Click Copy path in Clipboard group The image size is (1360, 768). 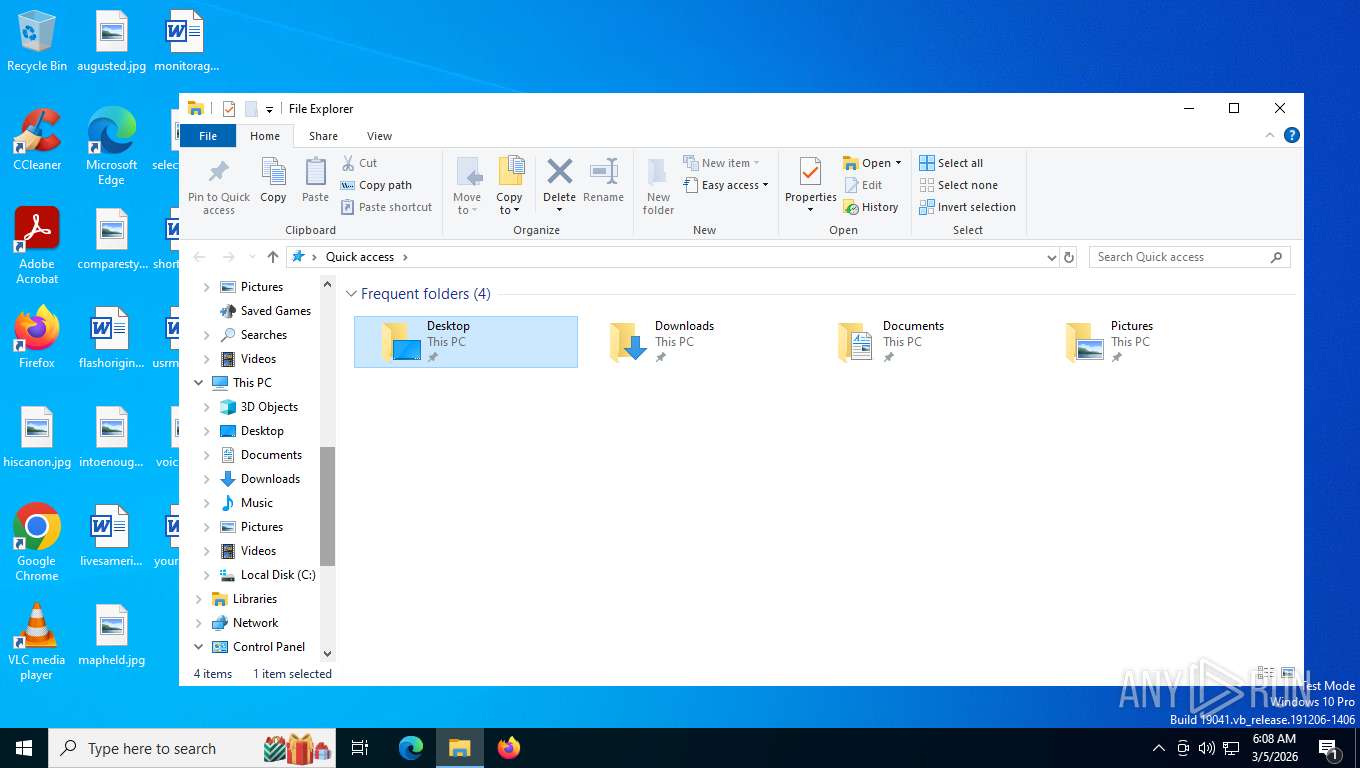[376, 185]
